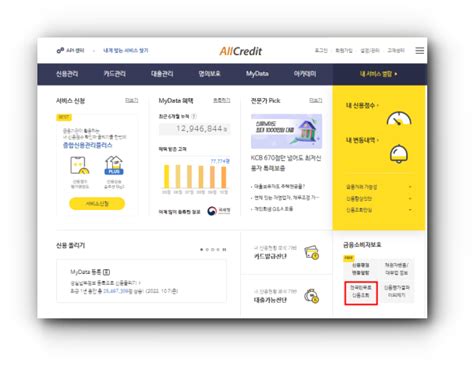Expand the 내 서비스 열람 panel
This screenshot has width=474, height=365.
pos(379,74)
